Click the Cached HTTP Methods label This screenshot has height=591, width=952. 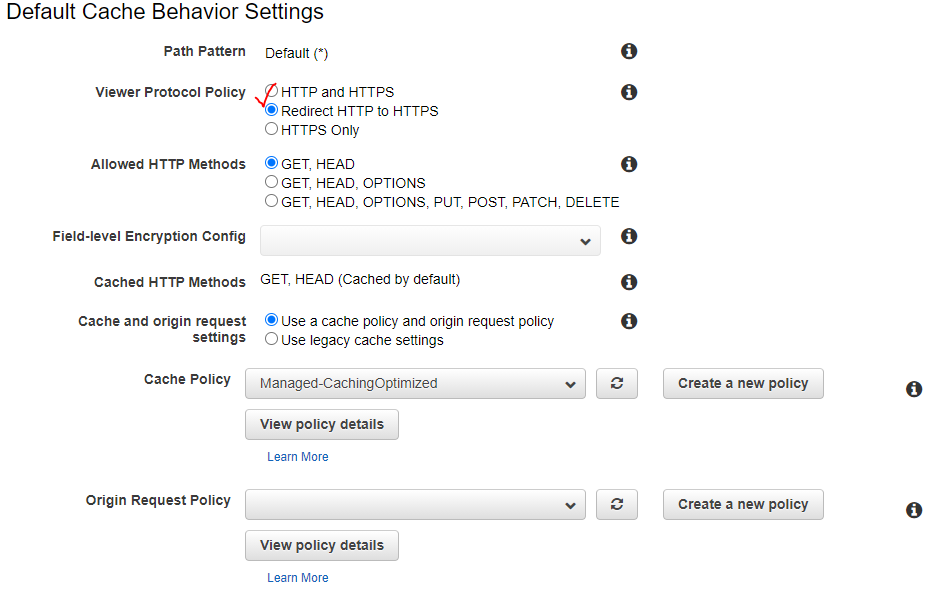[x=170, y=282]
